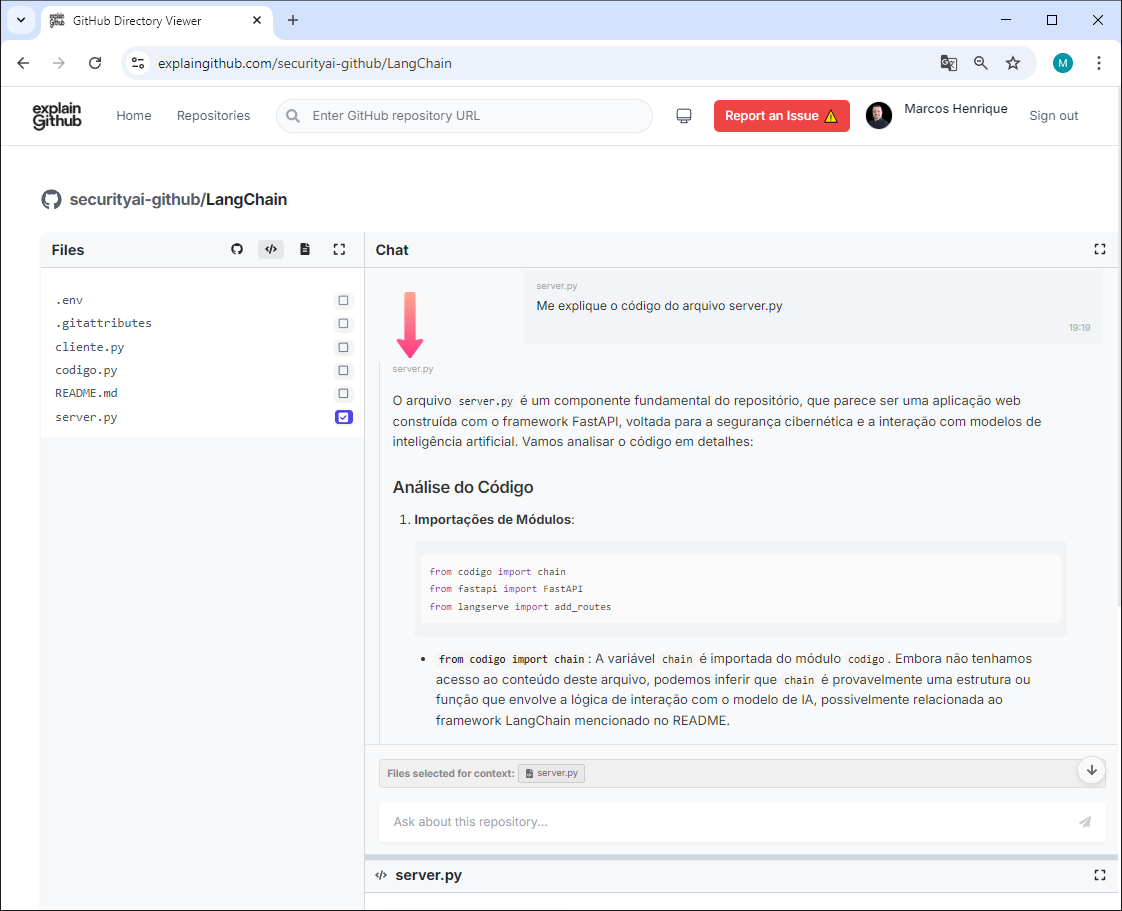The height and width of the screenshot is (911, 1122).
Task: Open the tab search dropdown chevron
Action: pos(21,20)
